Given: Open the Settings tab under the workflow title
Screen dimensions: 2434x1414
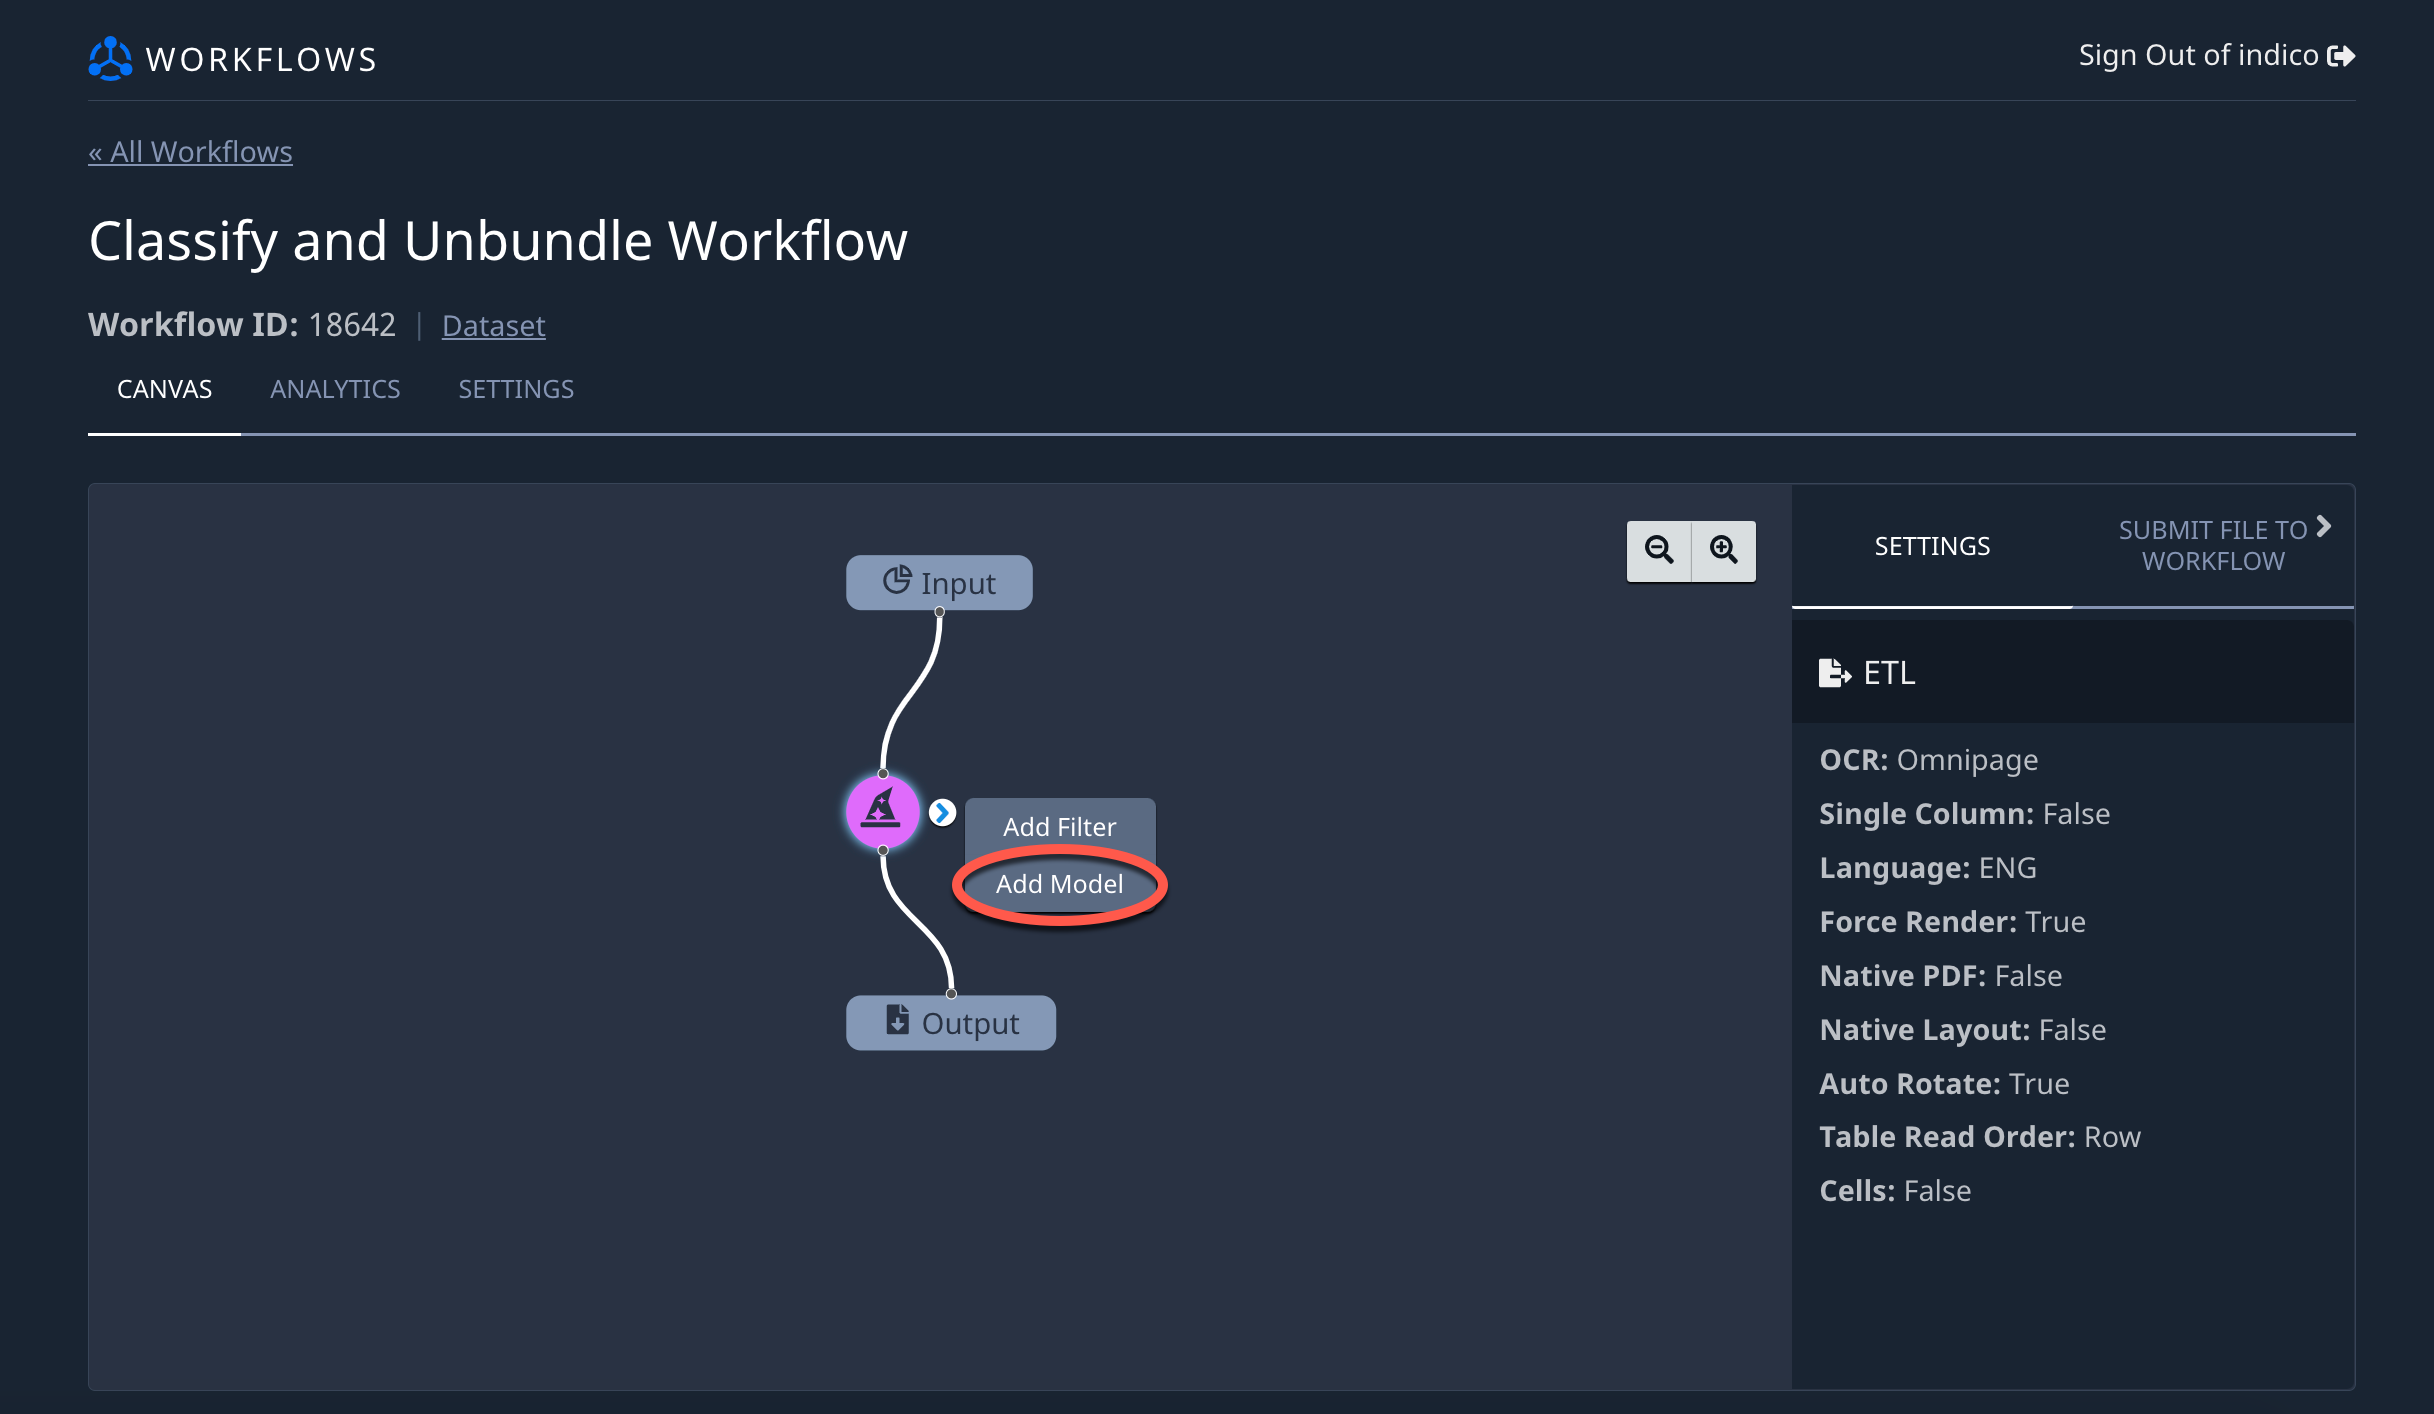Looking at the screenshot, I should 516,389.
